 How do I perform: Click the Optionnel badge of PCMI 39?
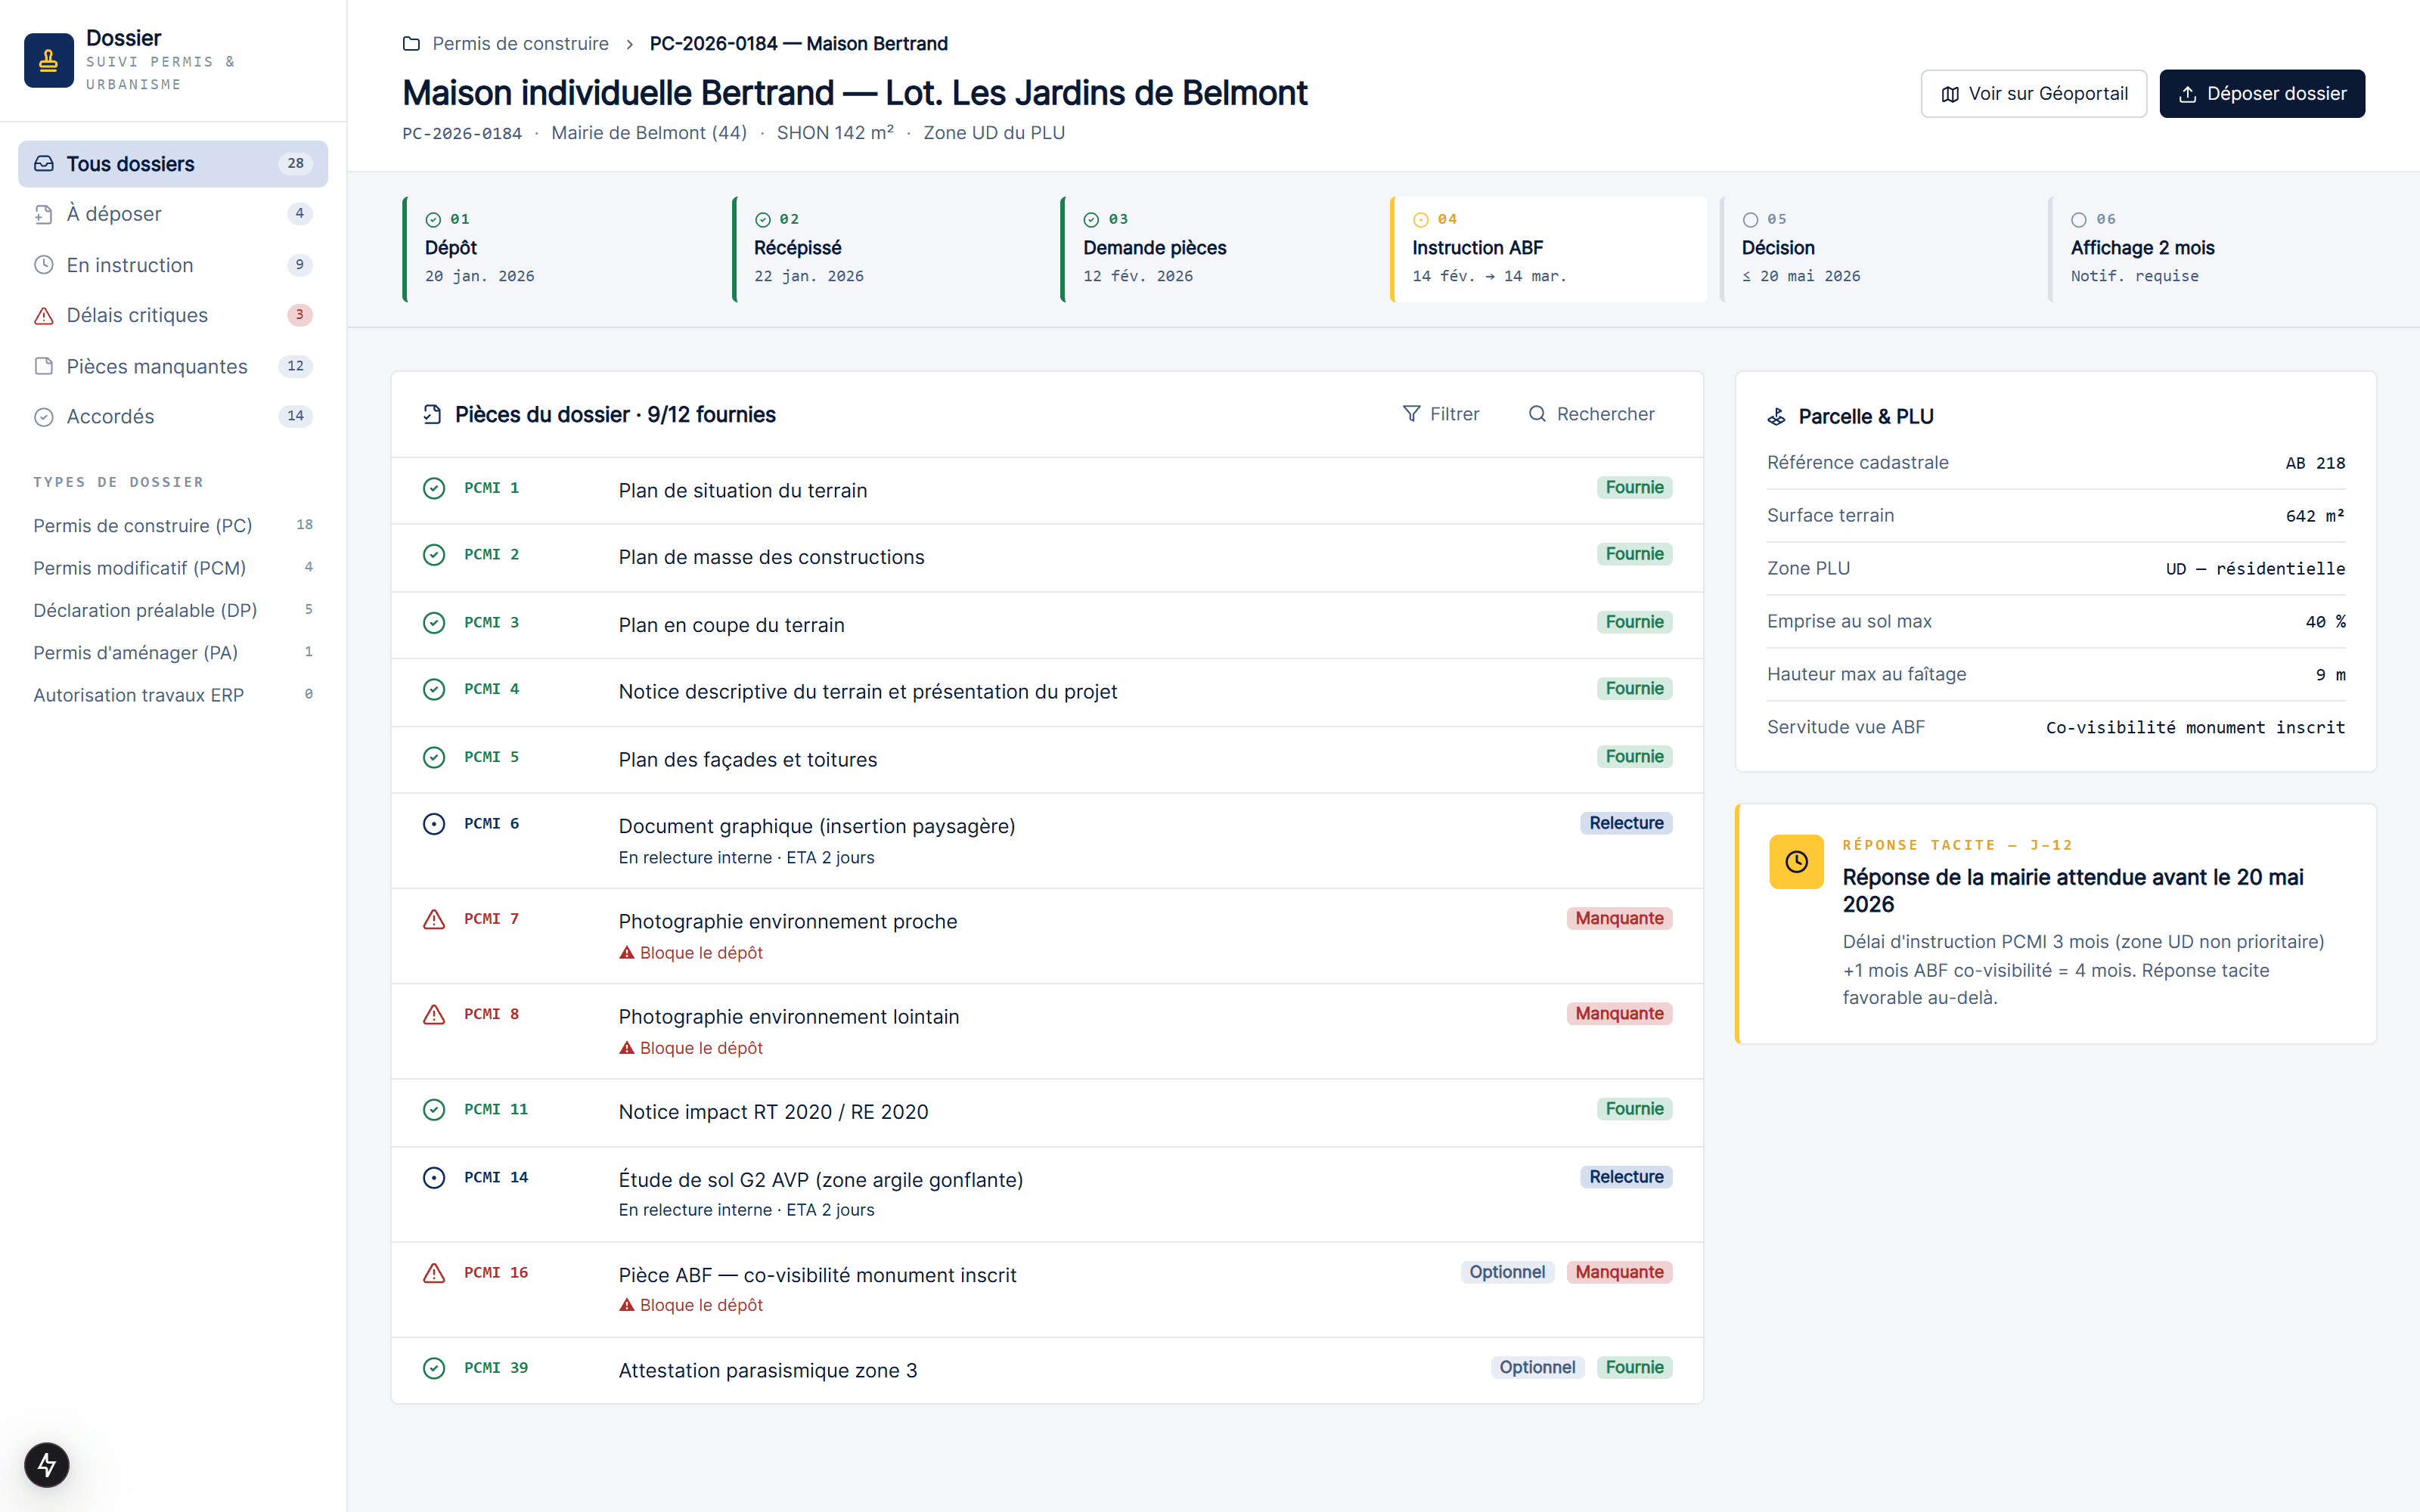point(1537,1367)
